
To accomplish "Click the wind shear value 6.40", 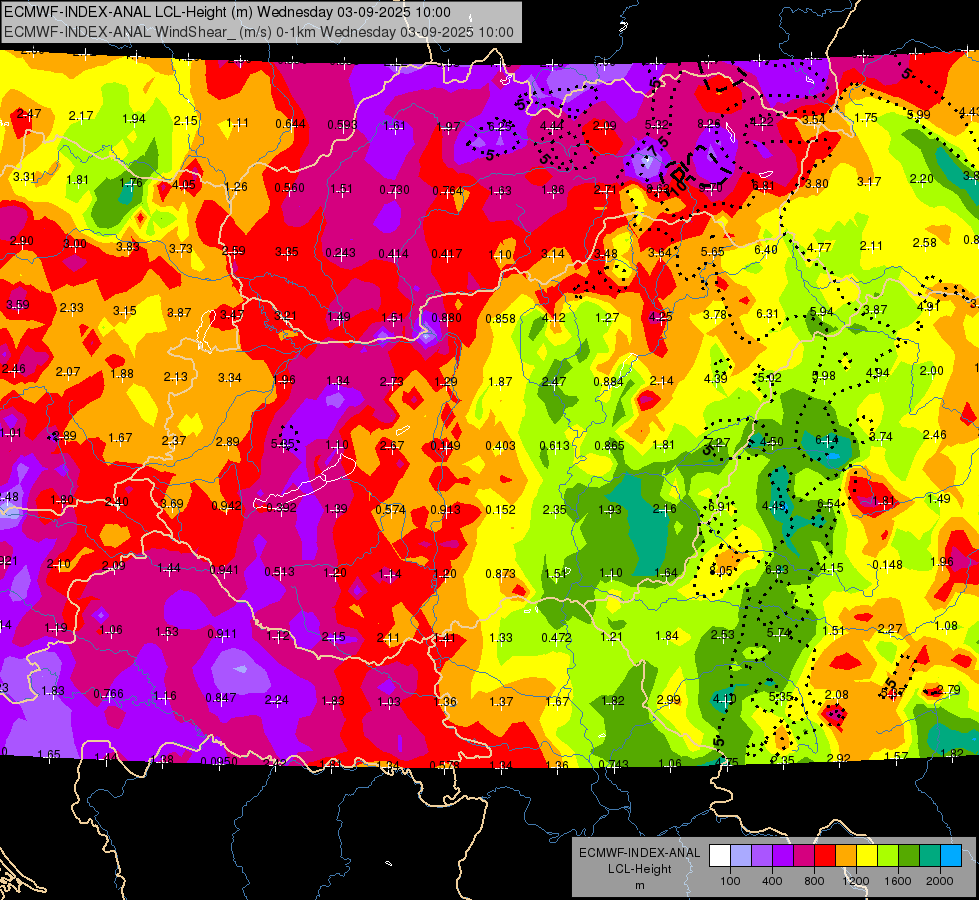I will tap(765, 249).
